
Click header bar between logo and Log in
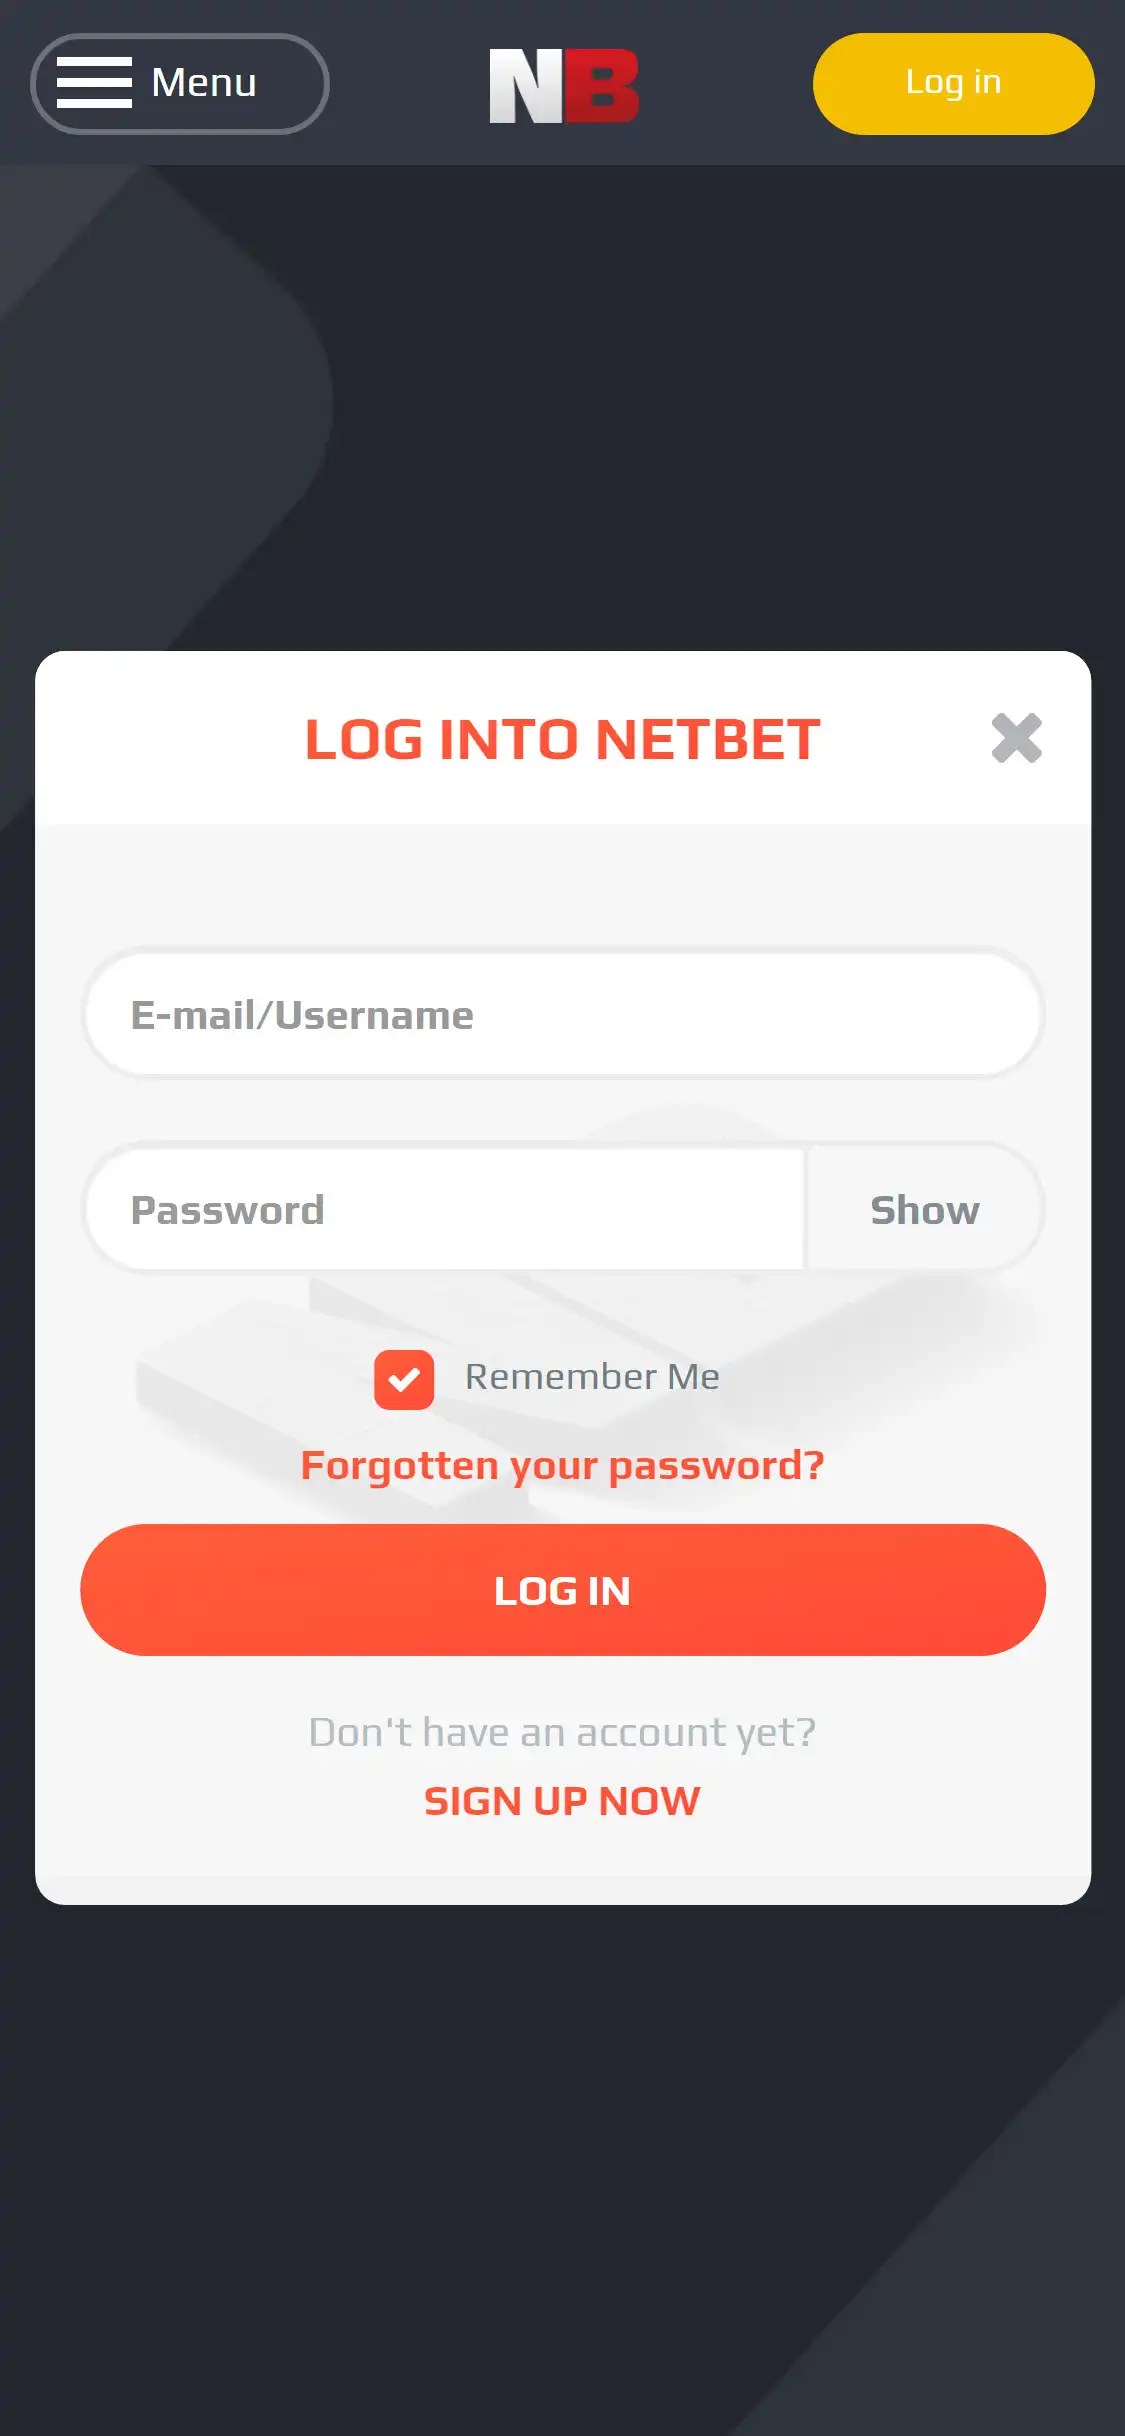(x=726, y=83)
